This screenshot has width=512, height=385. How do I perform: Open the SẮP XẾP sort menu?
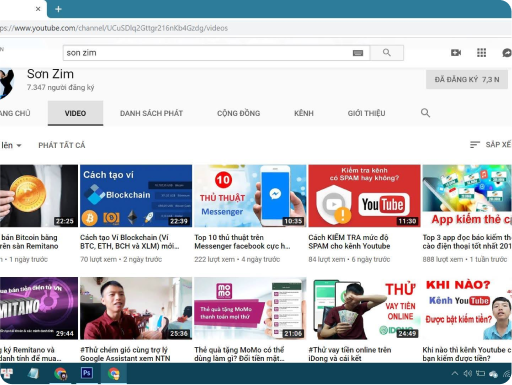click(490, 144)
